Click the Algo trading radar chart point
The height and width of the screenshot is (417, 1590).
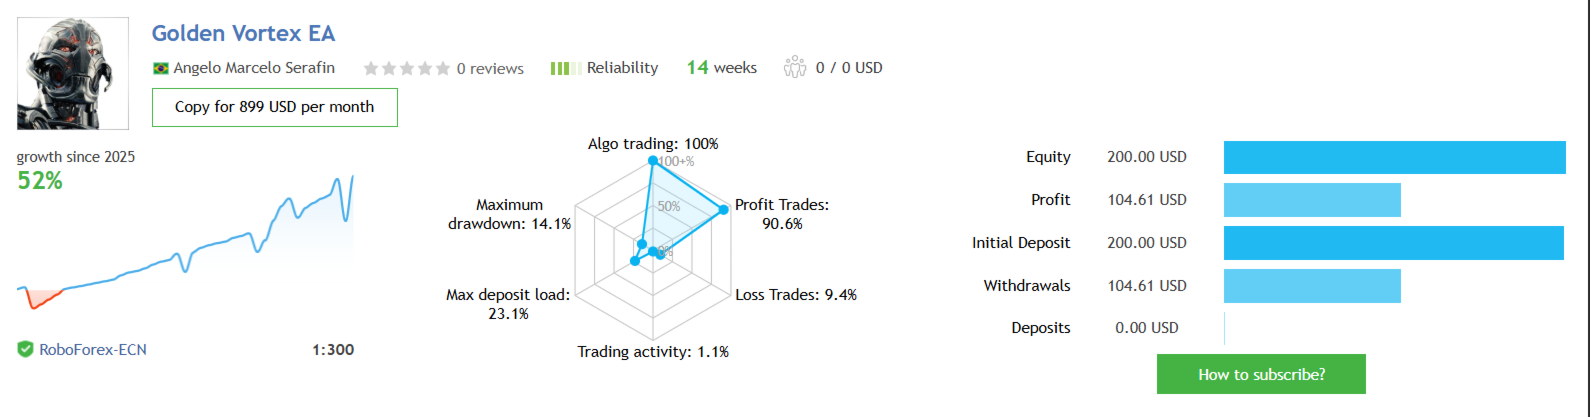point(653,160)
